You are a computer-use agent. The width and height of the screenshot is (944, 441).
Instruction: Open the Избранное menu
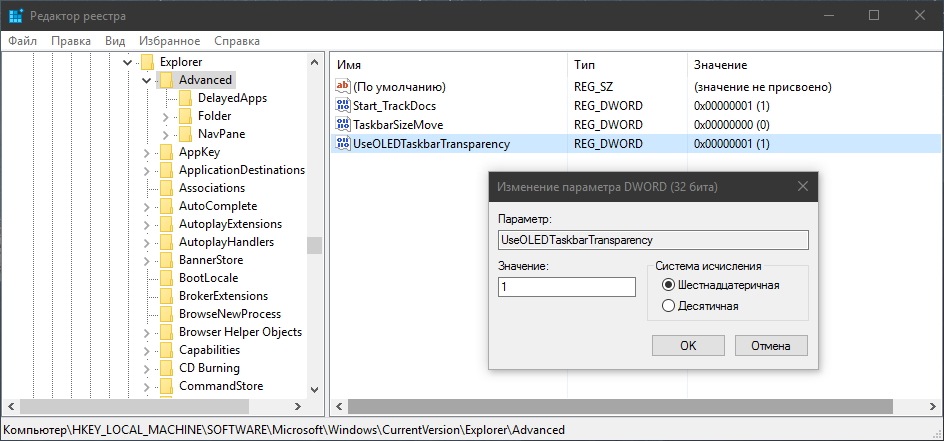pos(170,41)
